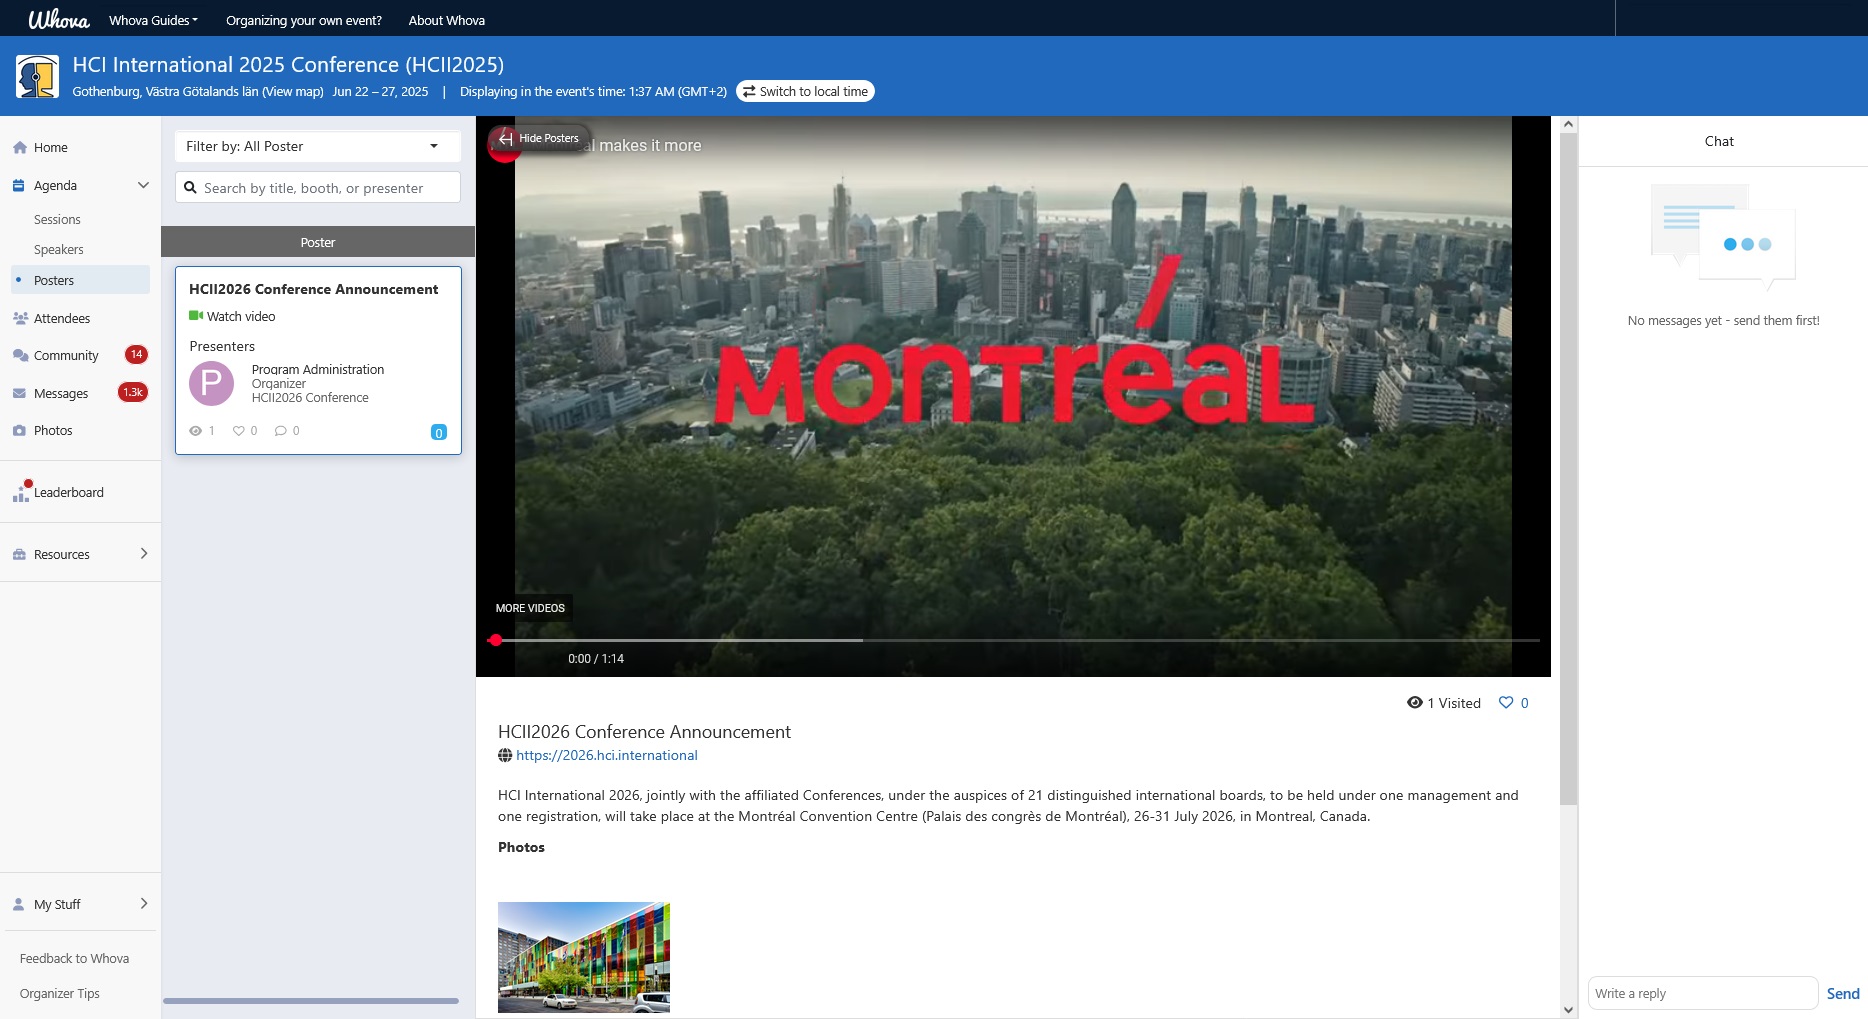The width and height of the screenshot is (1868, 1019).
Task: Click the Whova logo
Action: pyautogui.click(x=59, y=20)
